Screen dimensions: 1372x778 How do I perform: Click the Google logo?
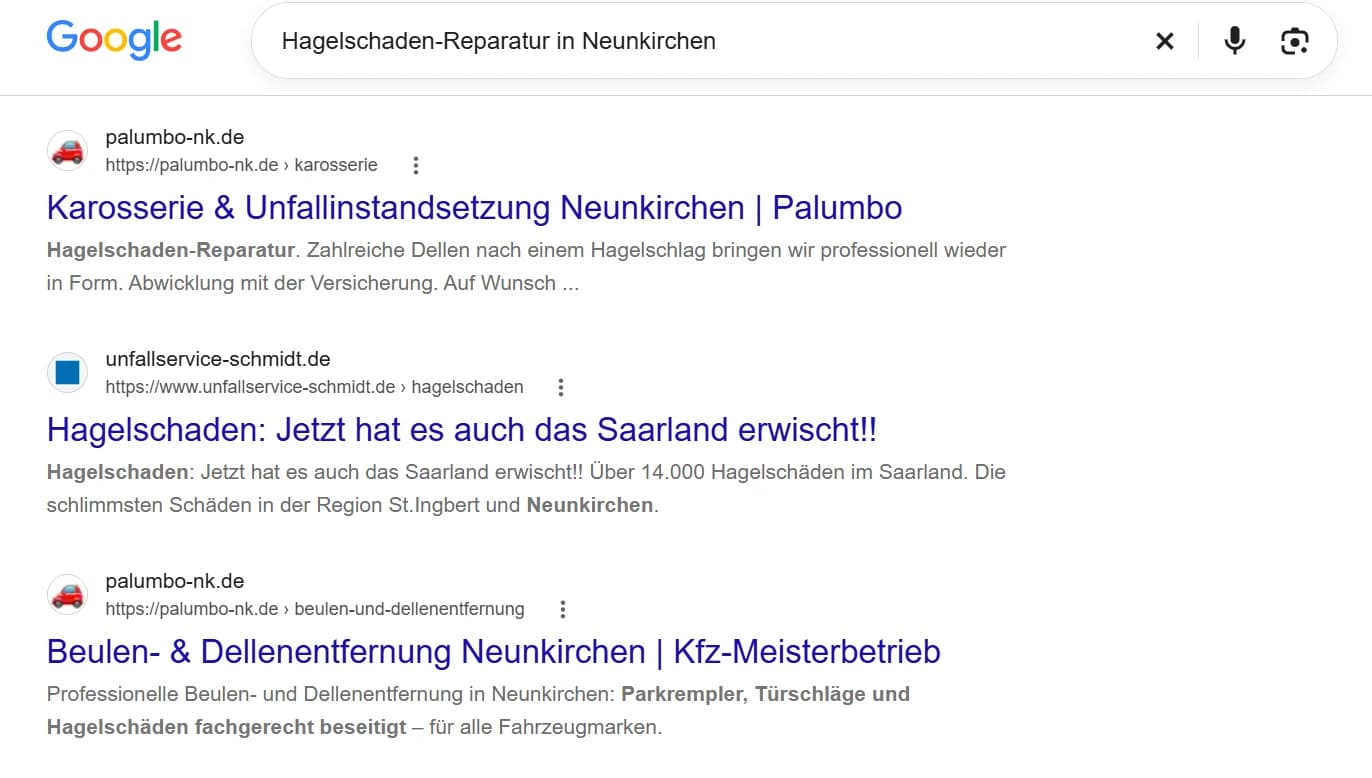[114, 40]
